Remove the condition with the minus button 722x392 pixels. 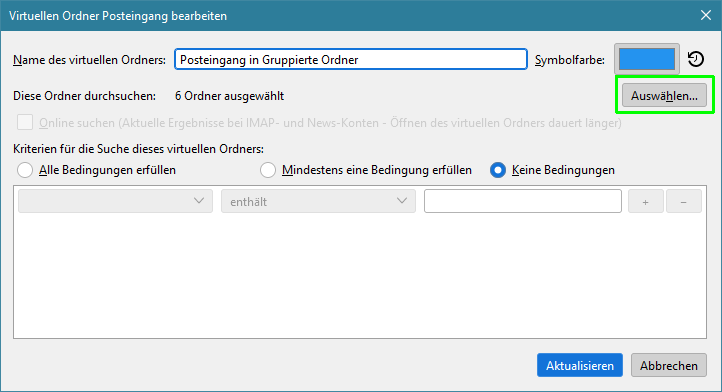point(684,201)
